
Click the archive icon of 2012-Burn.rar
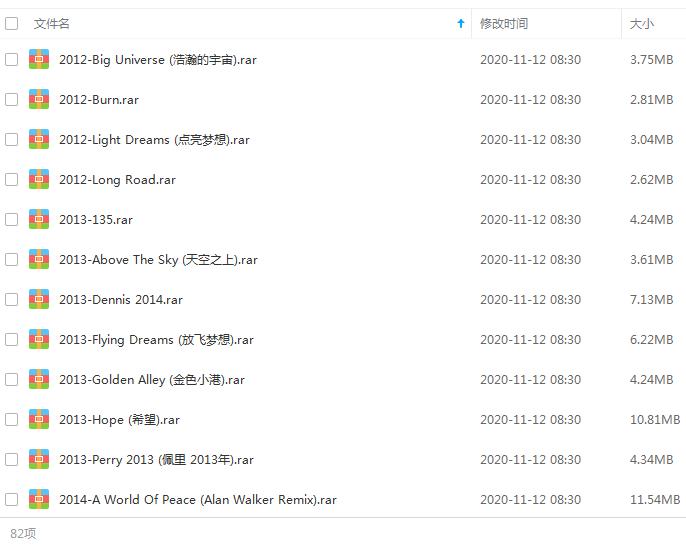point(39,99)
